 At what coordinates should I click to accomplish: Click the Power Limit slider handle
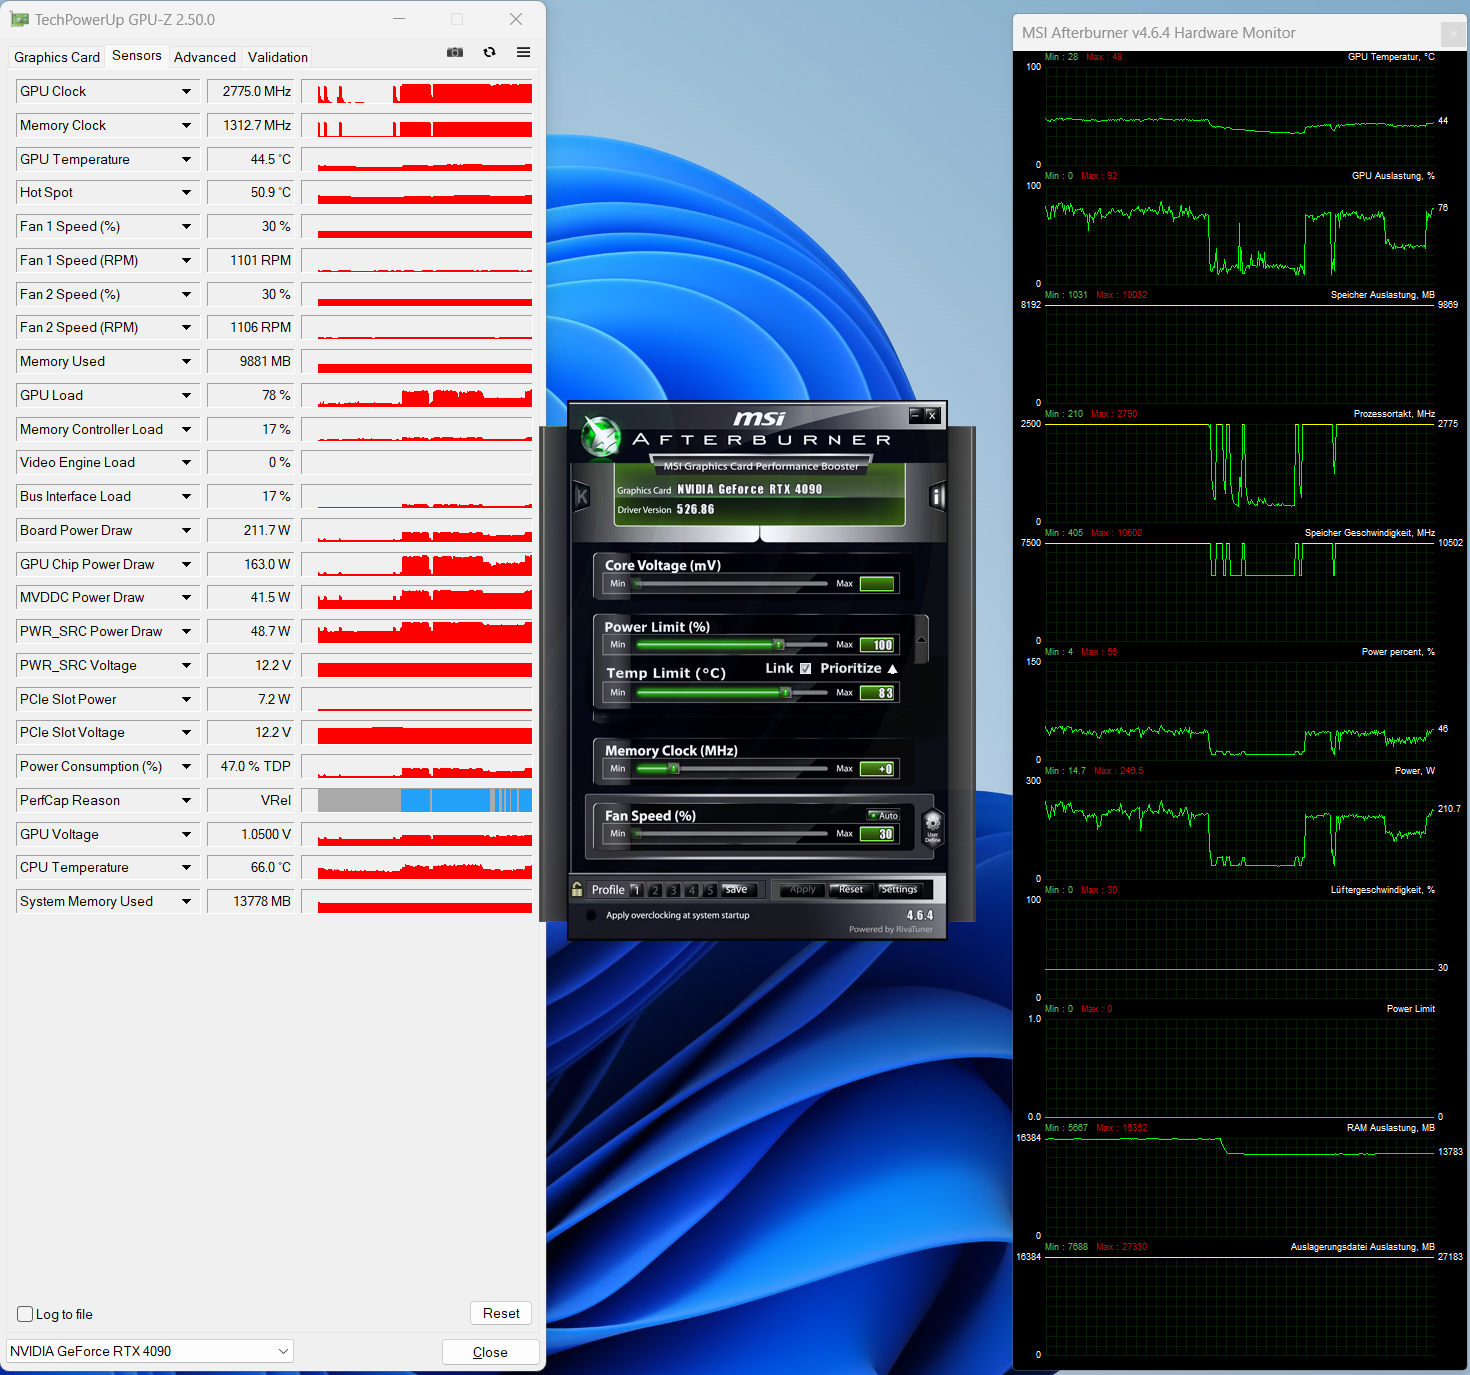(779, 644)
